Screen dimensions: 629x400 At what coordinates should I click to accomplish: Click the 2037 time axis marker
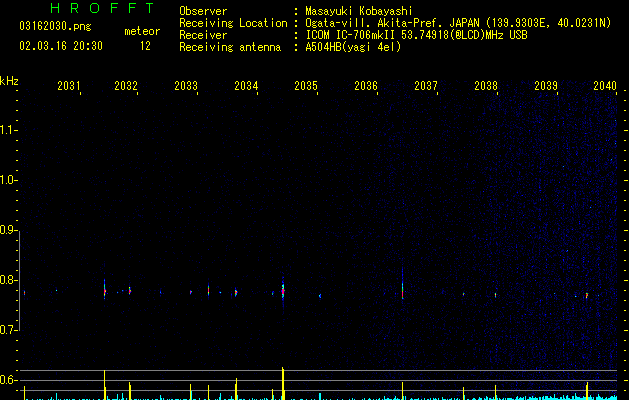[426, 85]
